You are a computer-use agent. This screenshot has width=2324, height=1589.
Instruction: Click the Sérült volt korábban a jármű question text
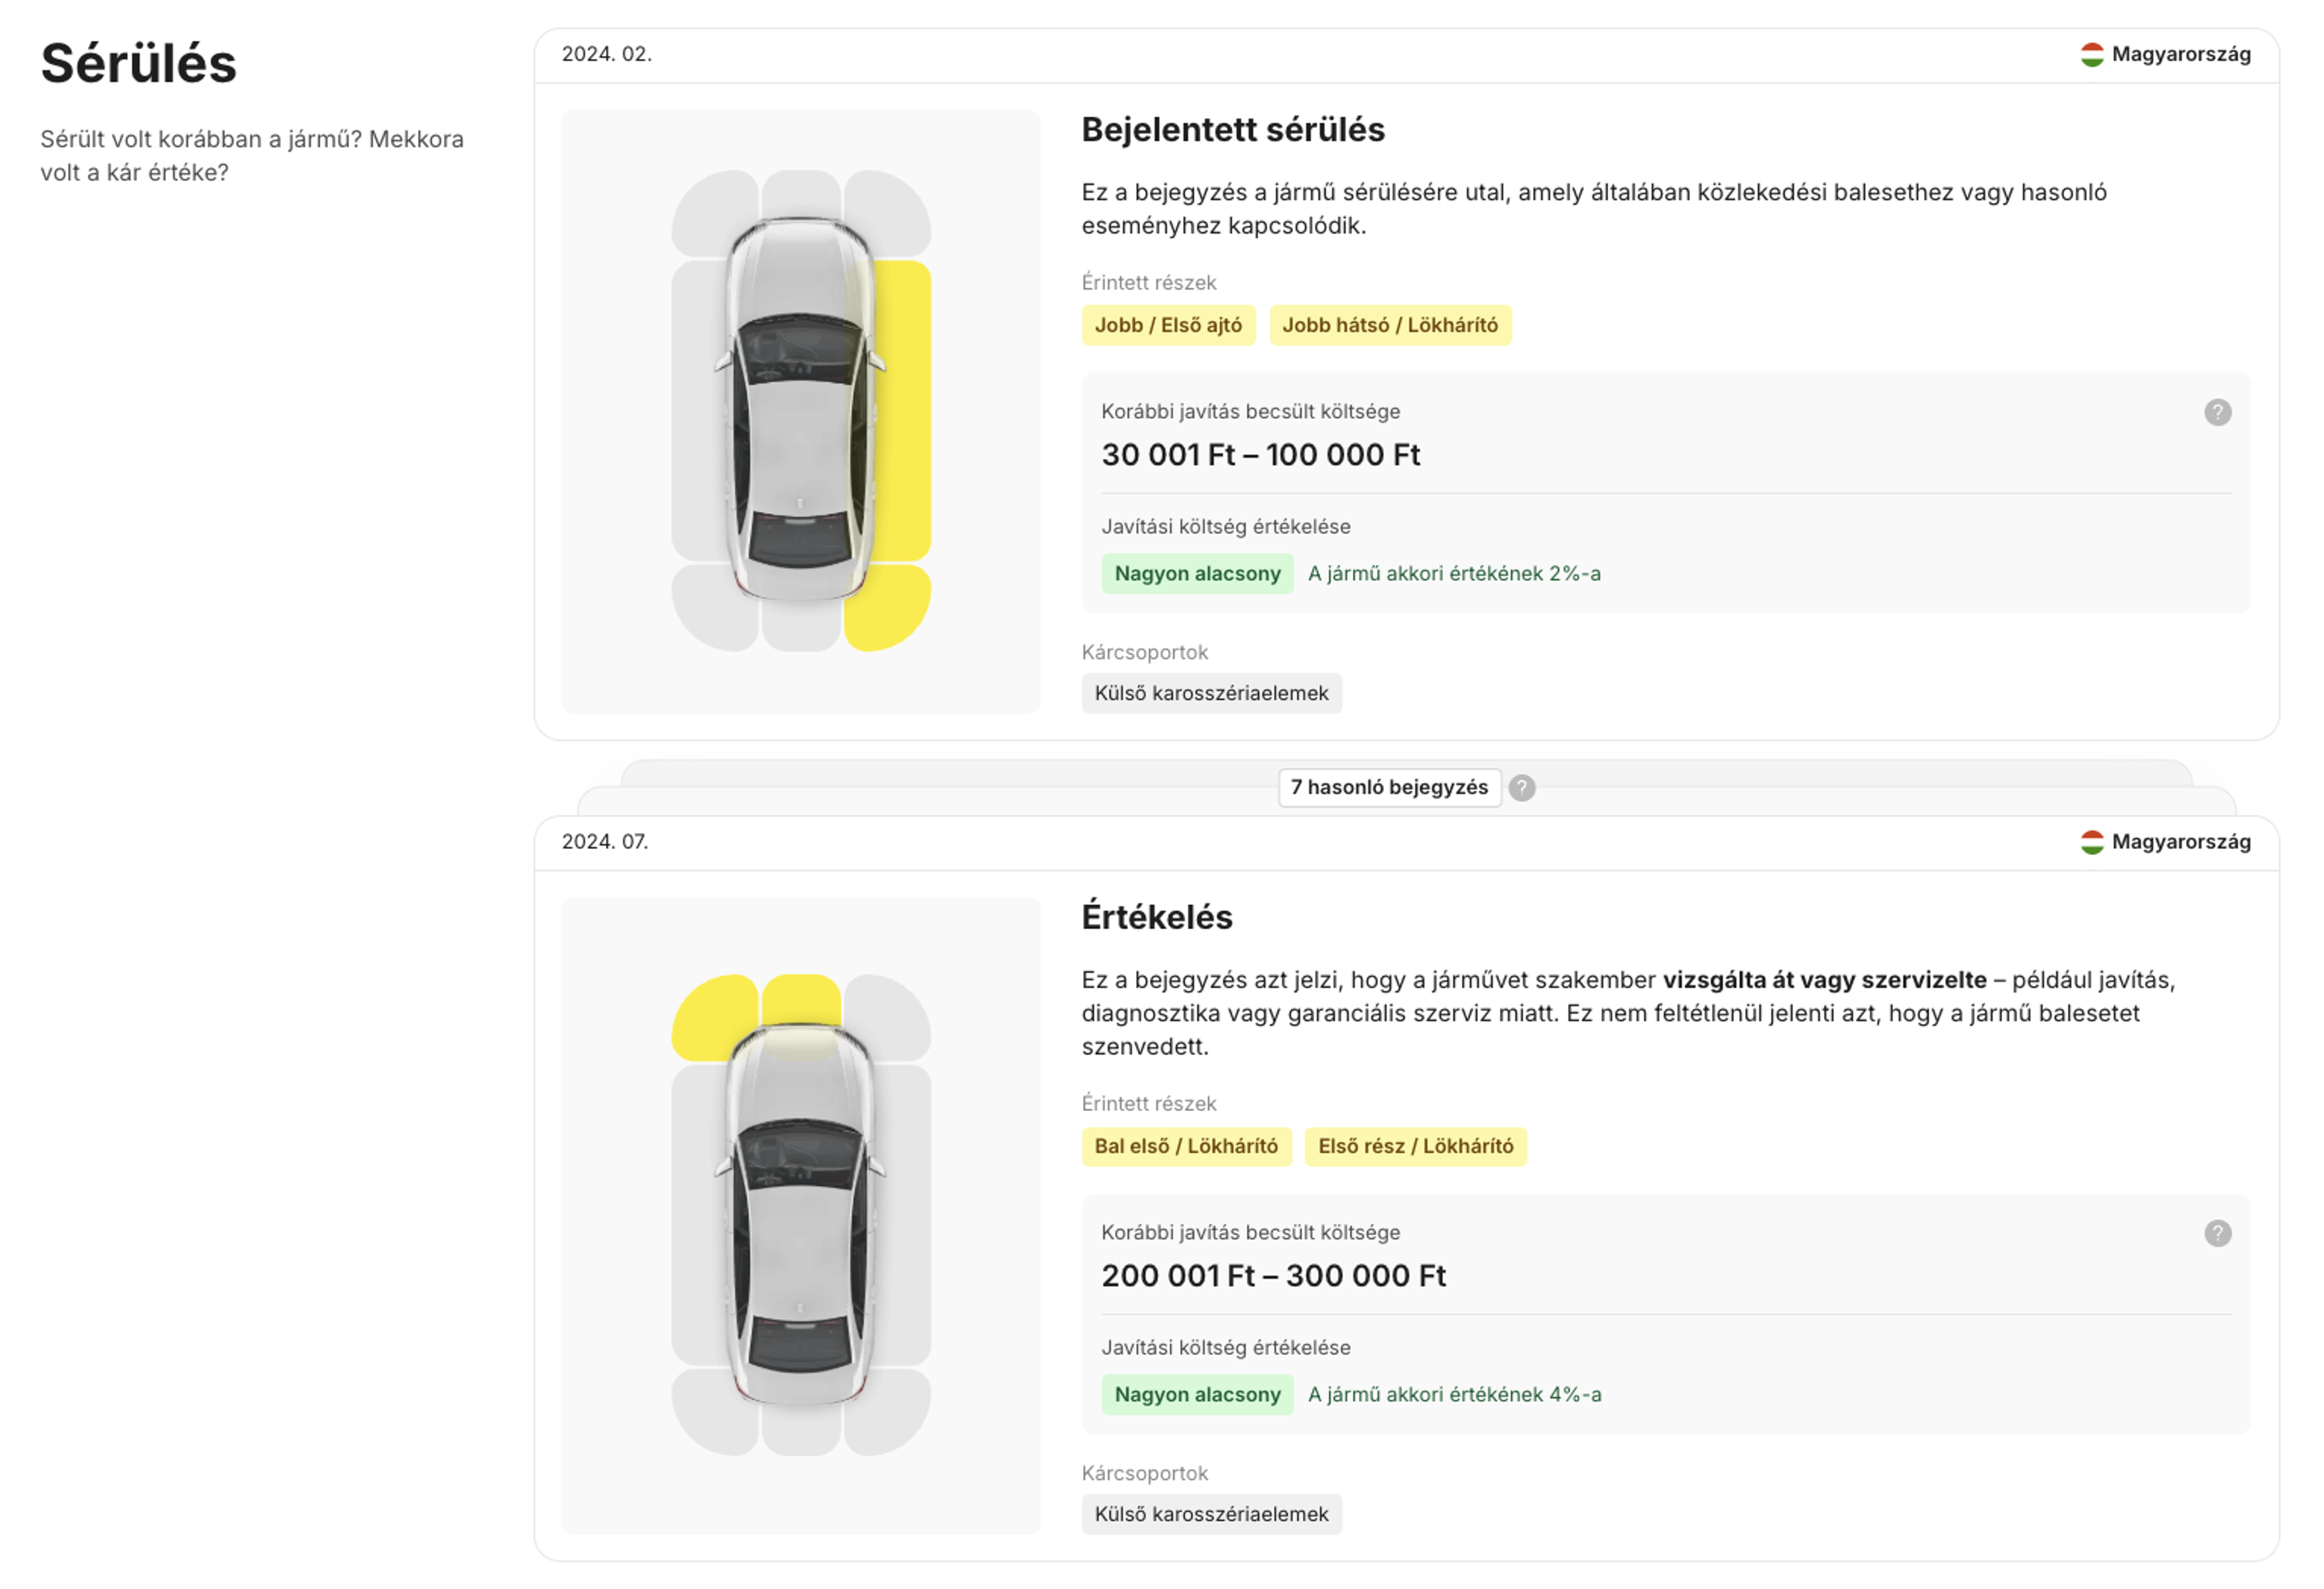252,155
